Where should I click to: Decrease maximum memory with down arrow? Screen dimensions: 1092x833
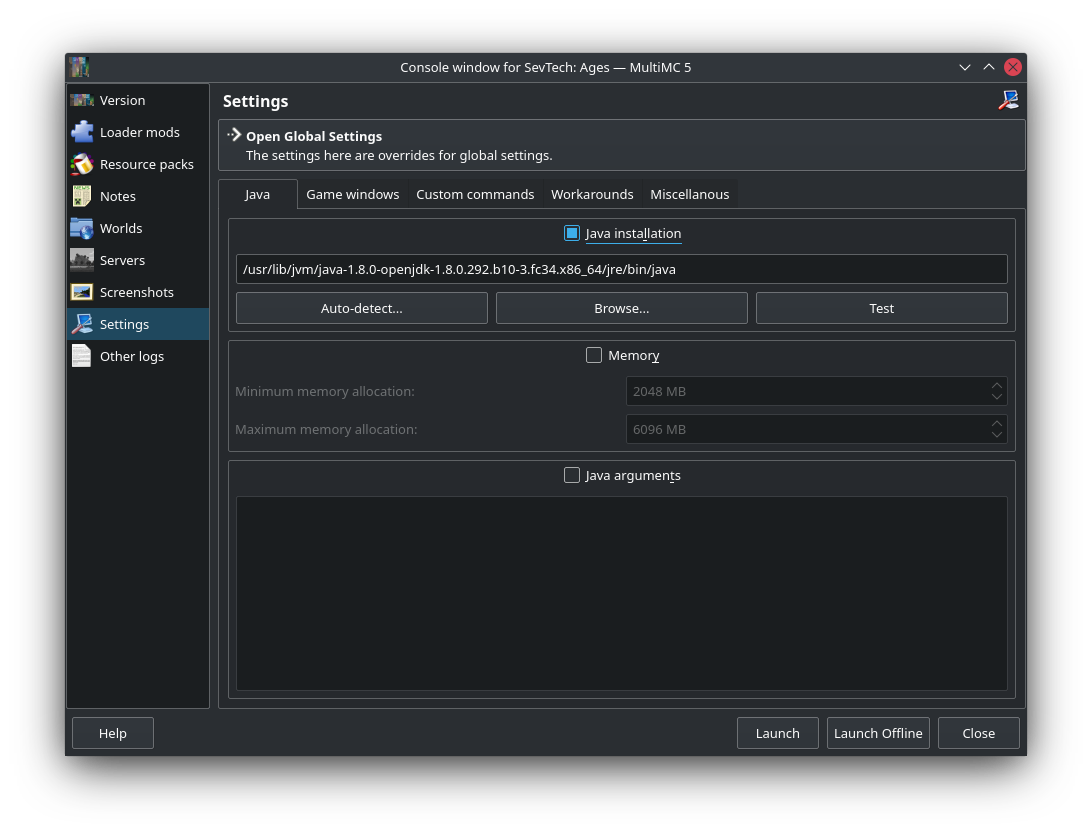pos(997,435)
